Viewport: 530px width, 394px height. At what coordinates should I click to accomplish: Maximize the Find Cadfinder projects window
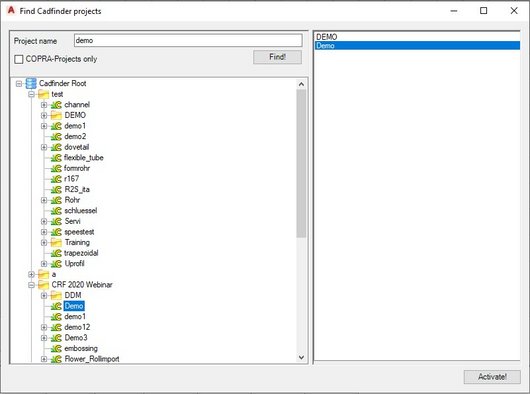click(484, 11)
